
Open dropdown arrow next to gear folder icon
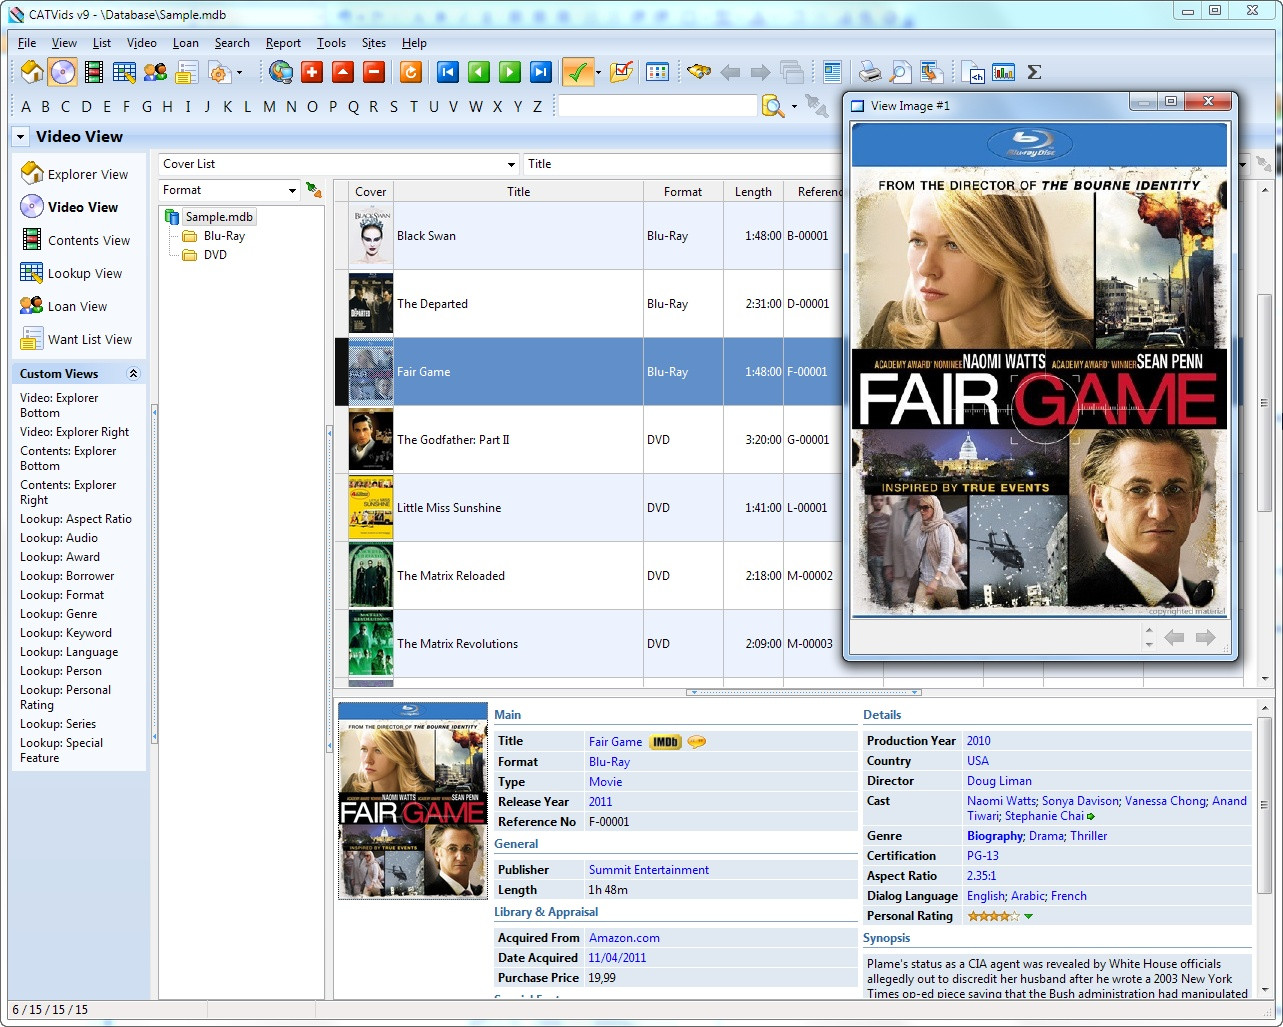point(239,72)
